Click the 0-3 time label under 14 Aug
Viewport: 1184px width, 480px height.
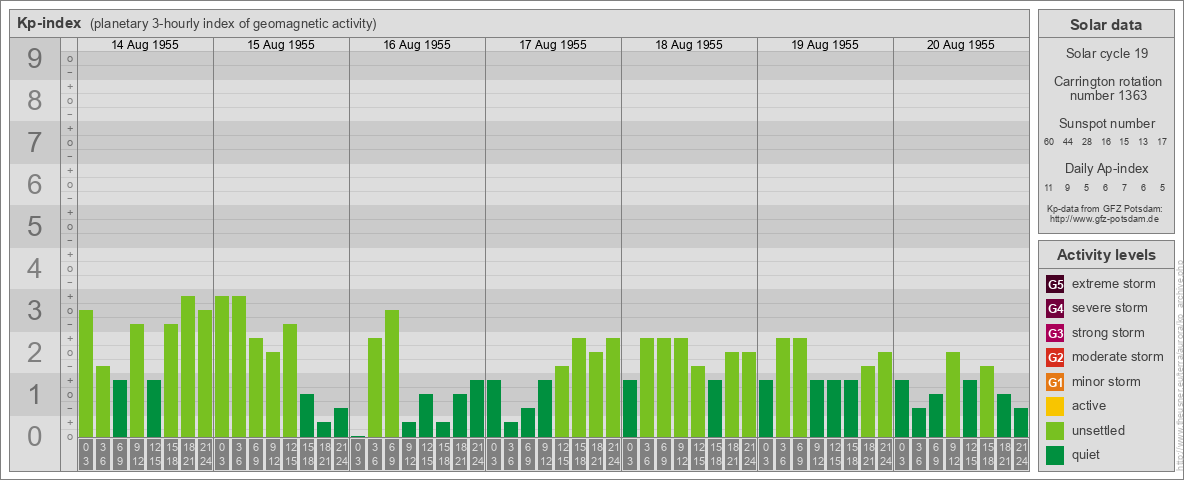tap(86, 454)
